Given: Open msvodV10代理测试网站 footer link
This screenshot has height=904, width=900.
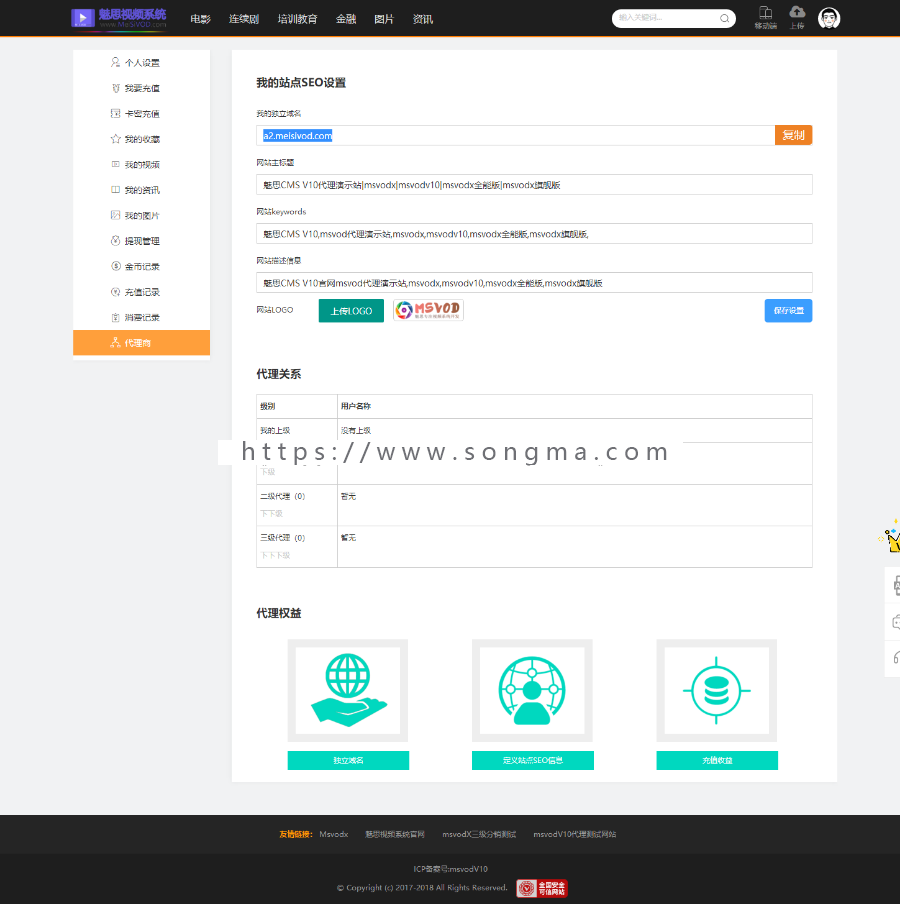Looking at the screenshot, I should pyautogui.click(x=575, y=834).
